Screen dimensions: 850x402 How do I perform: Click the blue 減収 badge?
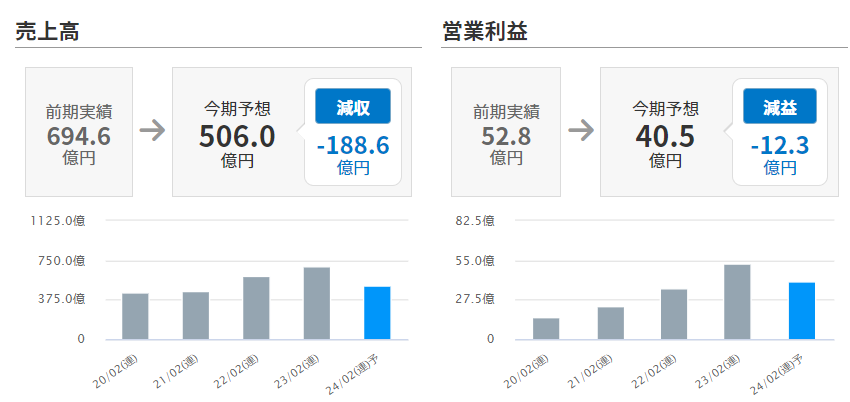tap(352, 106)
